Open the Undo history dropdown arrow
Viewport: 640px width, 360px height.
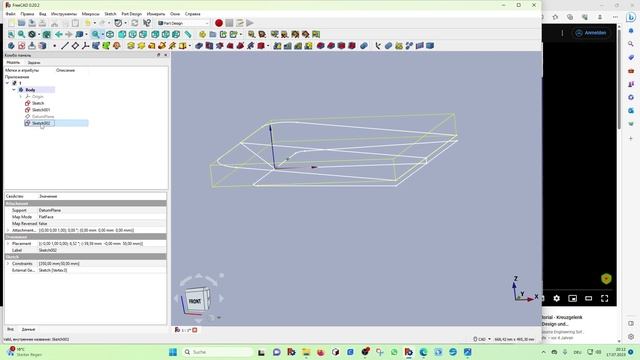(x=95, y=23)
